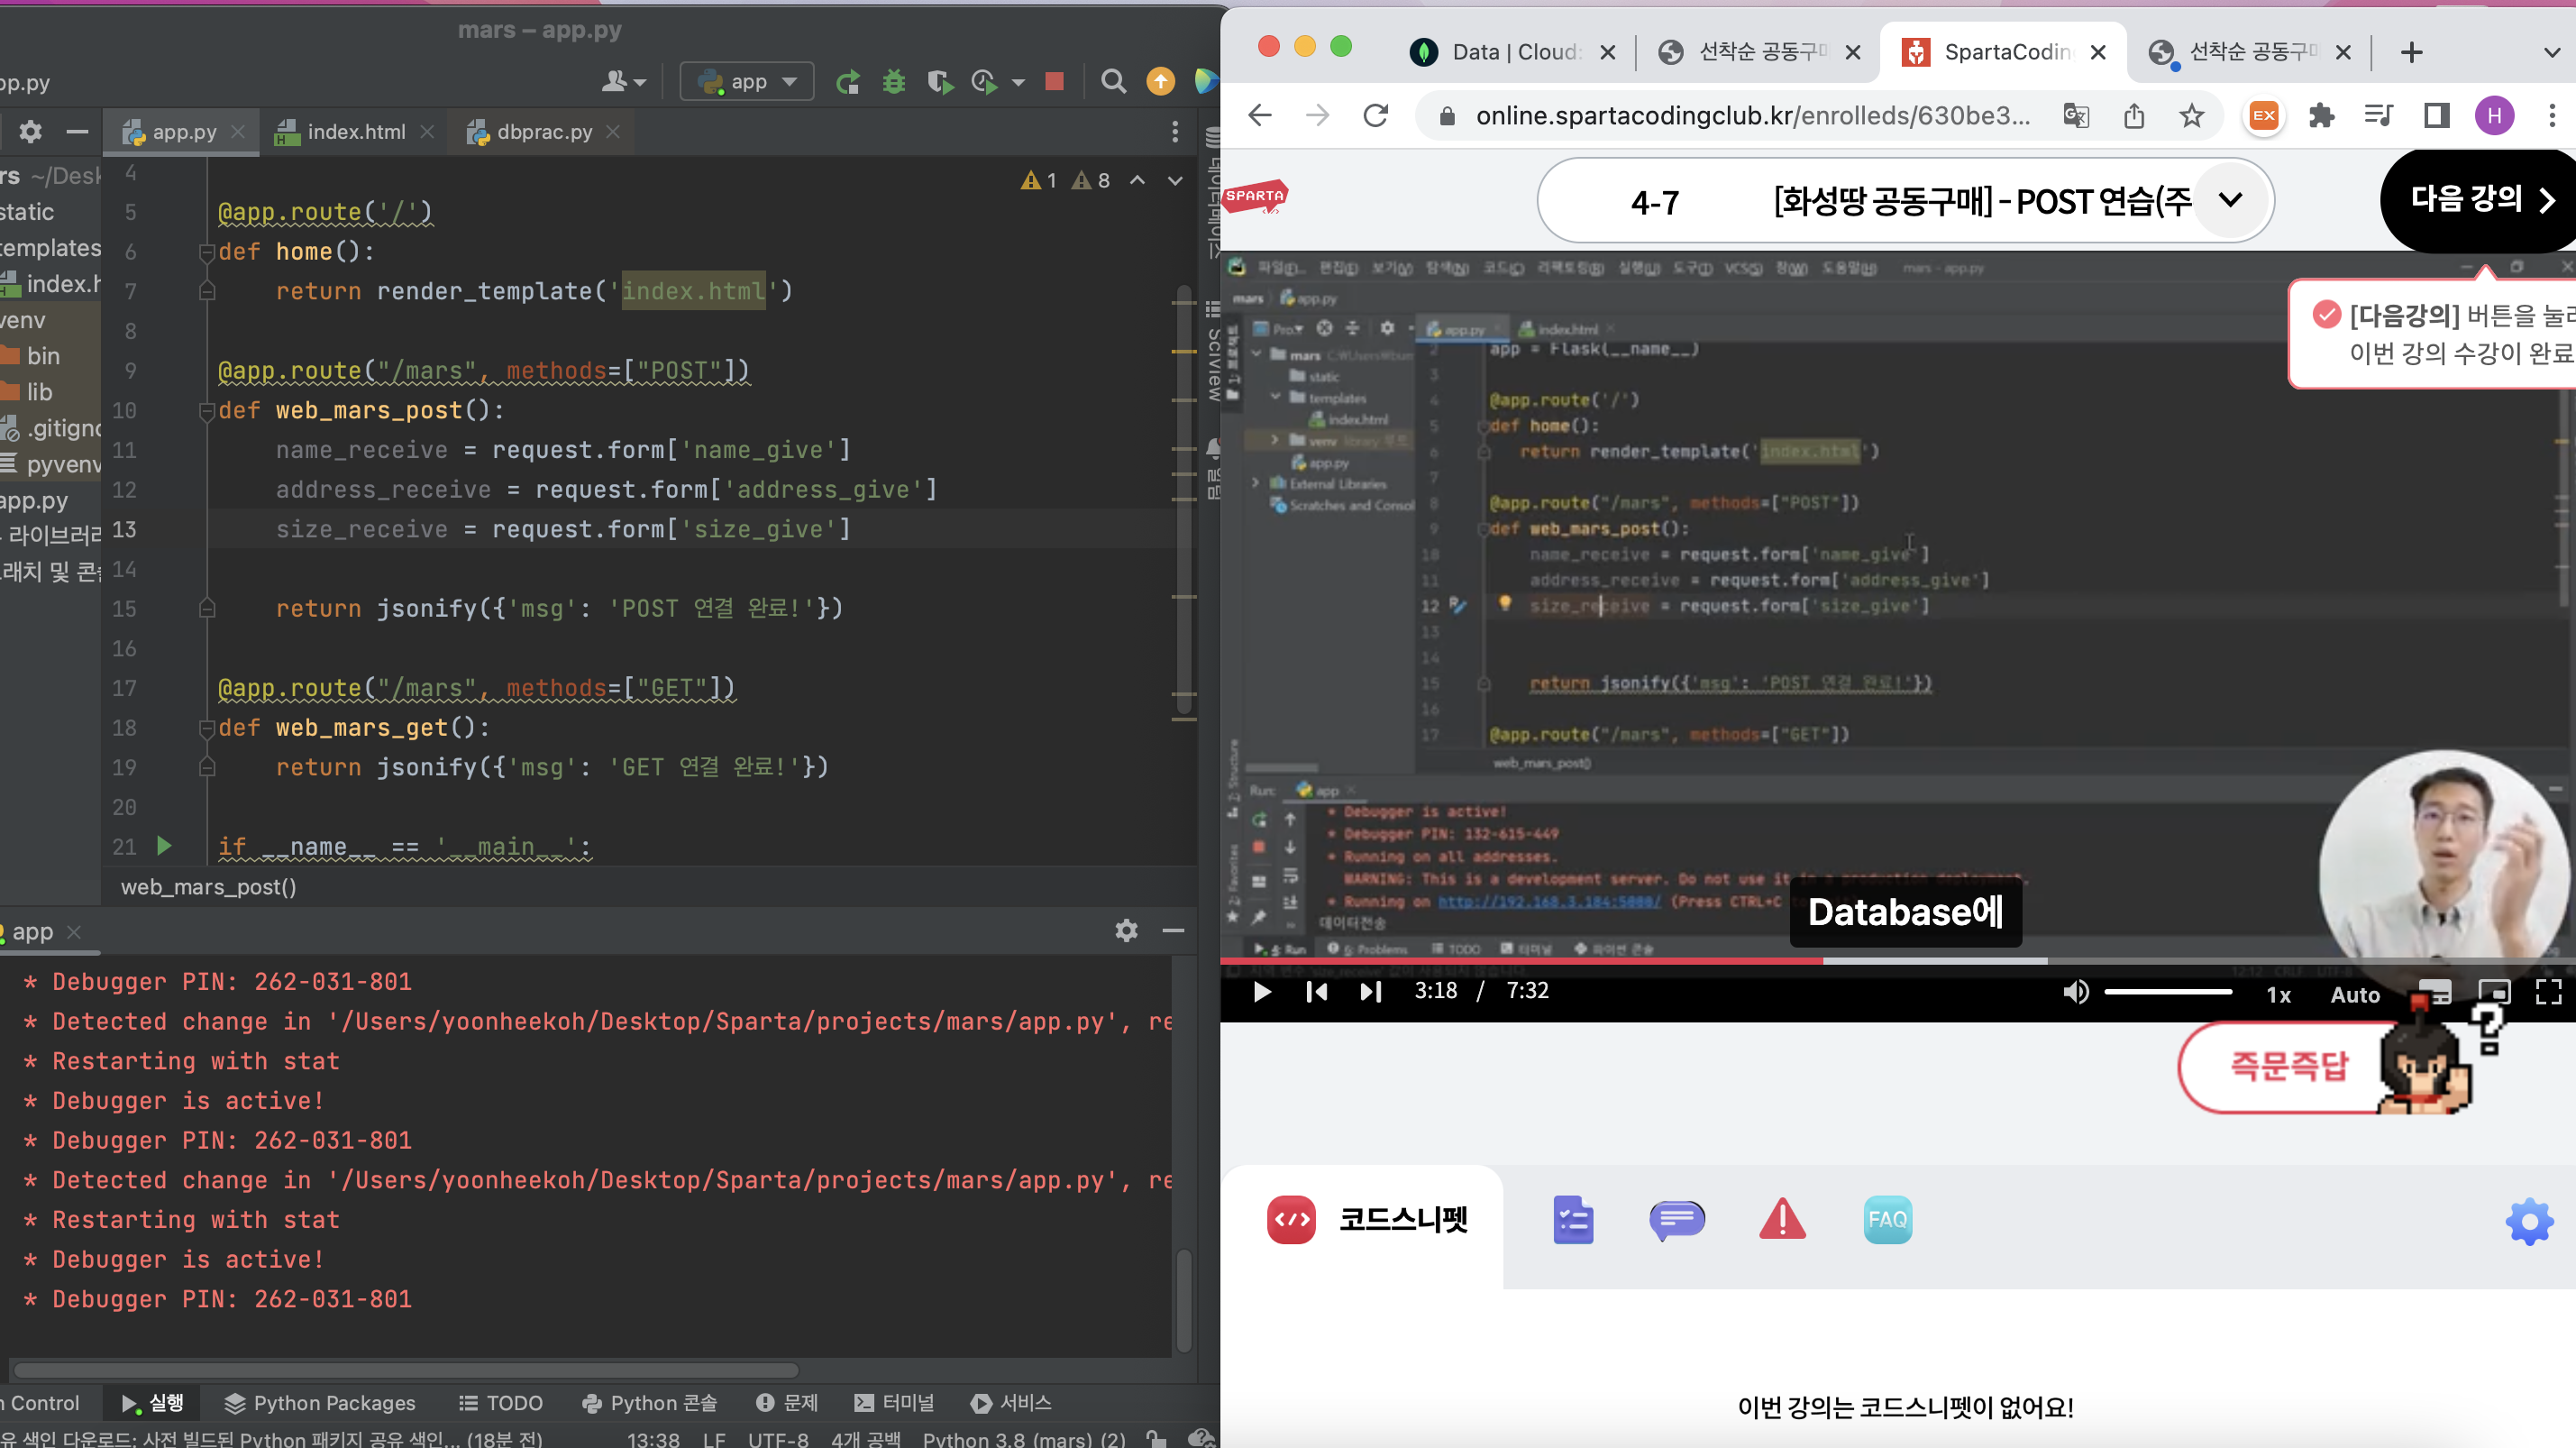Collapse the web_mars_get function fold marker

[207, 728]
